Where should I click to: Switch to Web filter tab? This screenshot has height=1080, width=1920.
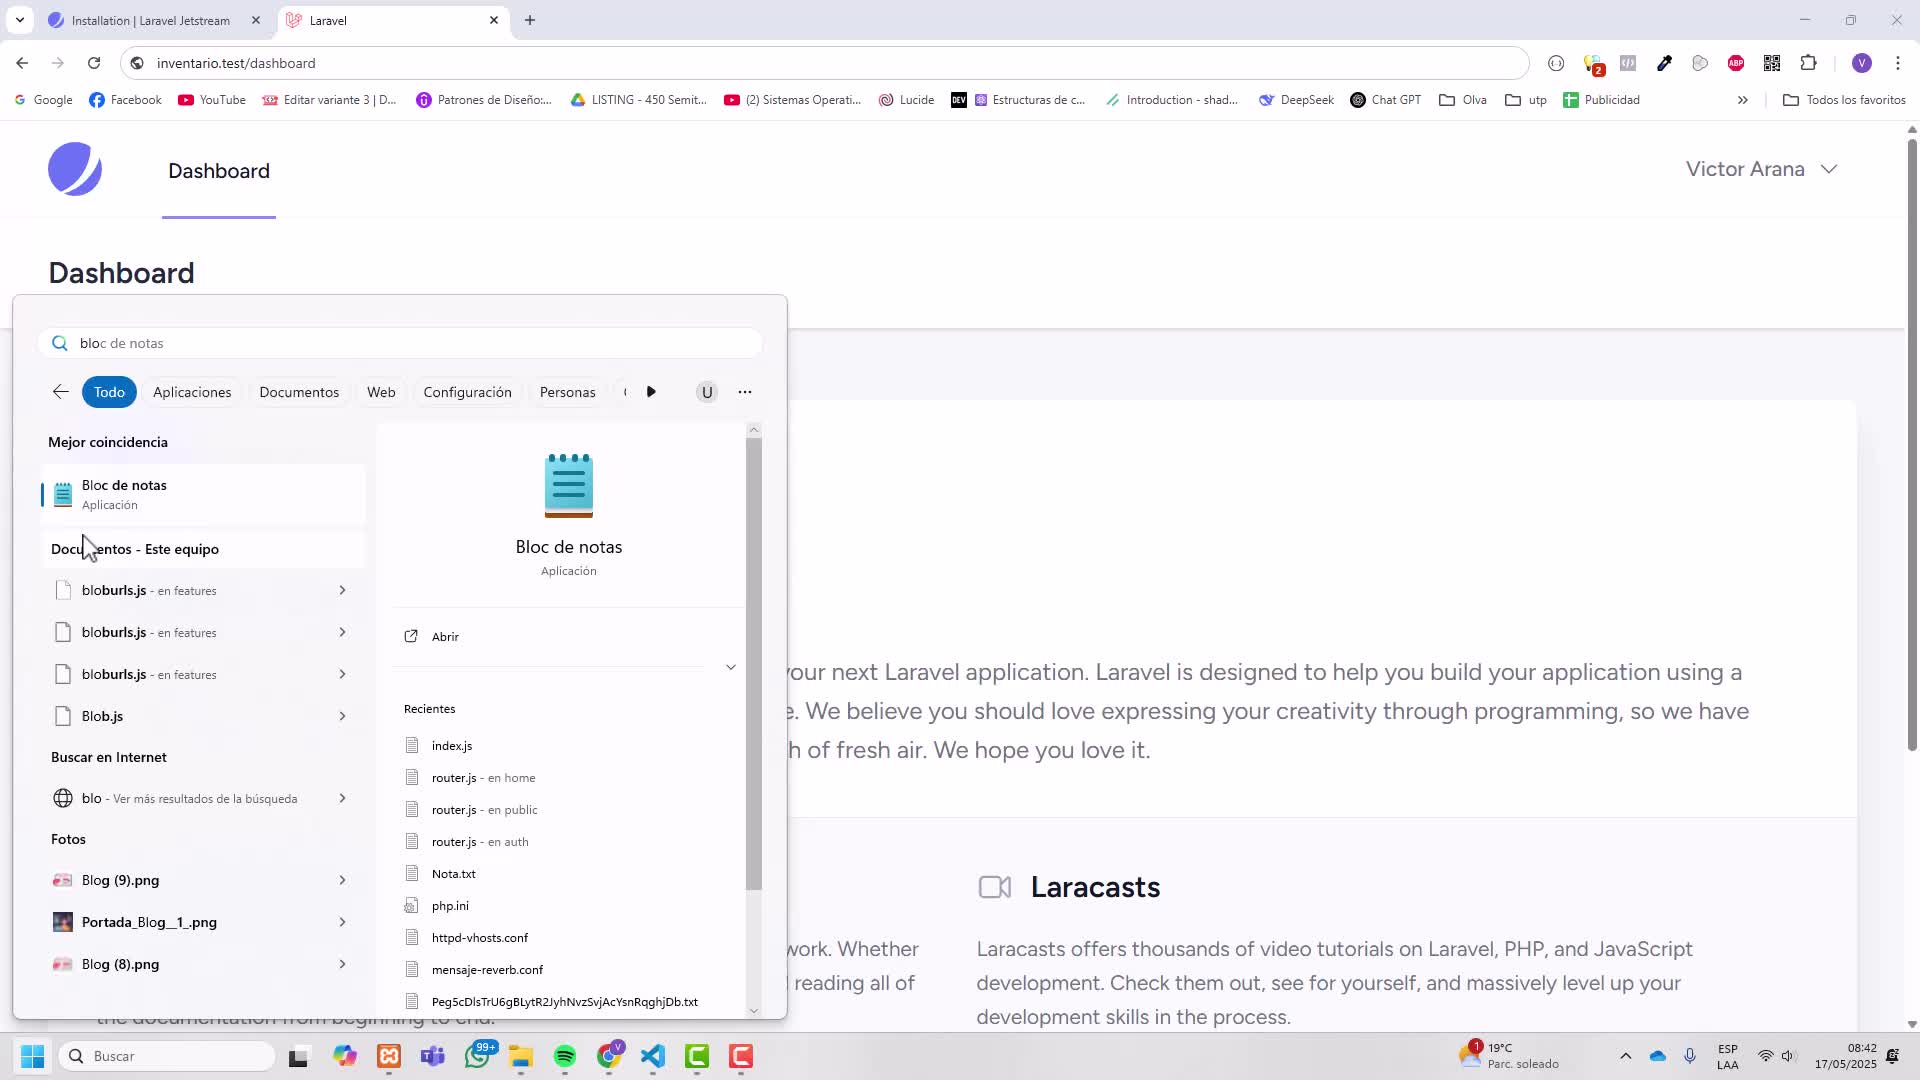click(381, 392)
